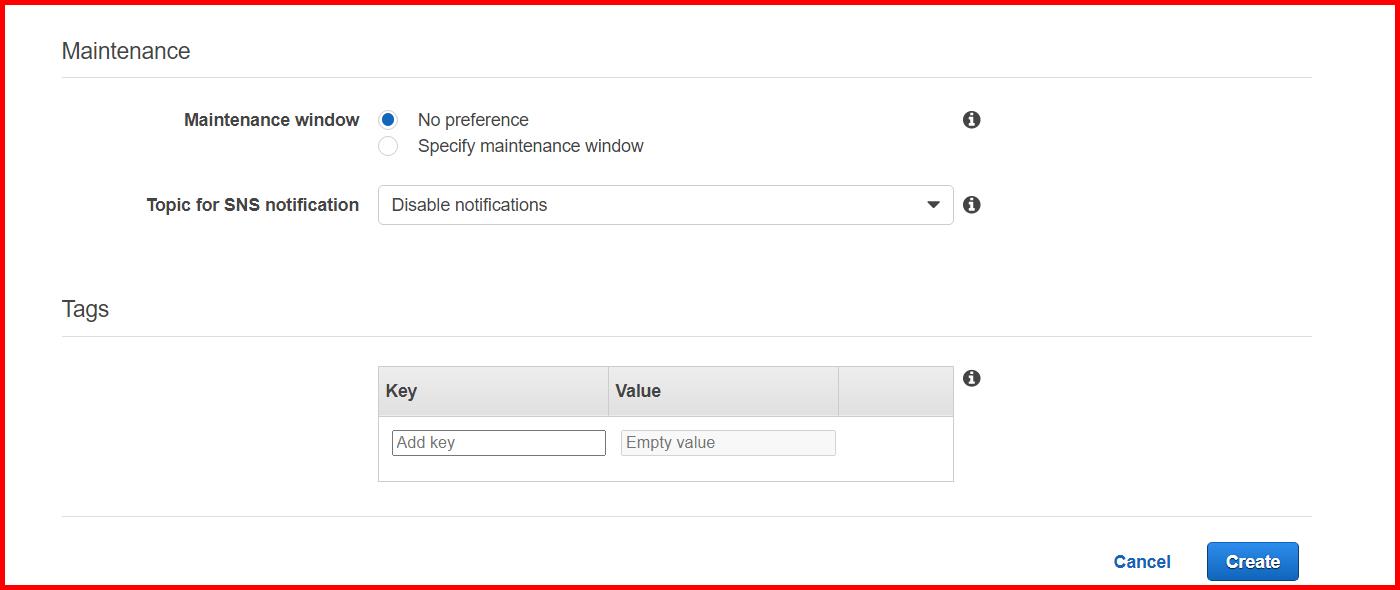The width and height of the screenshot is (1400, 590).
Task: Click the dropdown arrow on notifications selector
Action: (932, 205)
